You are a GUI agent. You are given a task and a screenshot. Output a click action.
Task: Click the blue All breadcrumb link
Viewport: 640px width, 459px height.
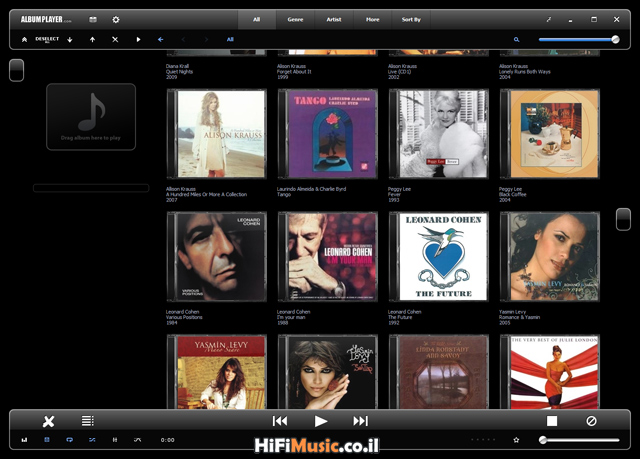[230, 40]
